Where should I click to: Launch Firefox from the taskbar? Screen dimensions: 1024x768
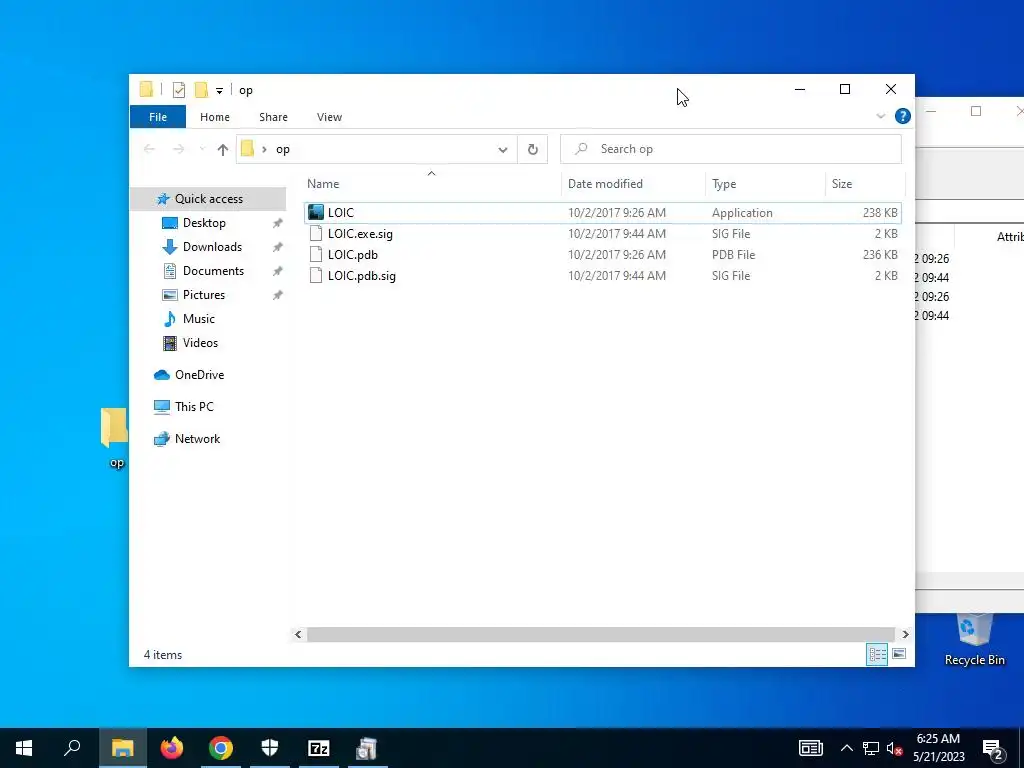(172, 748)
